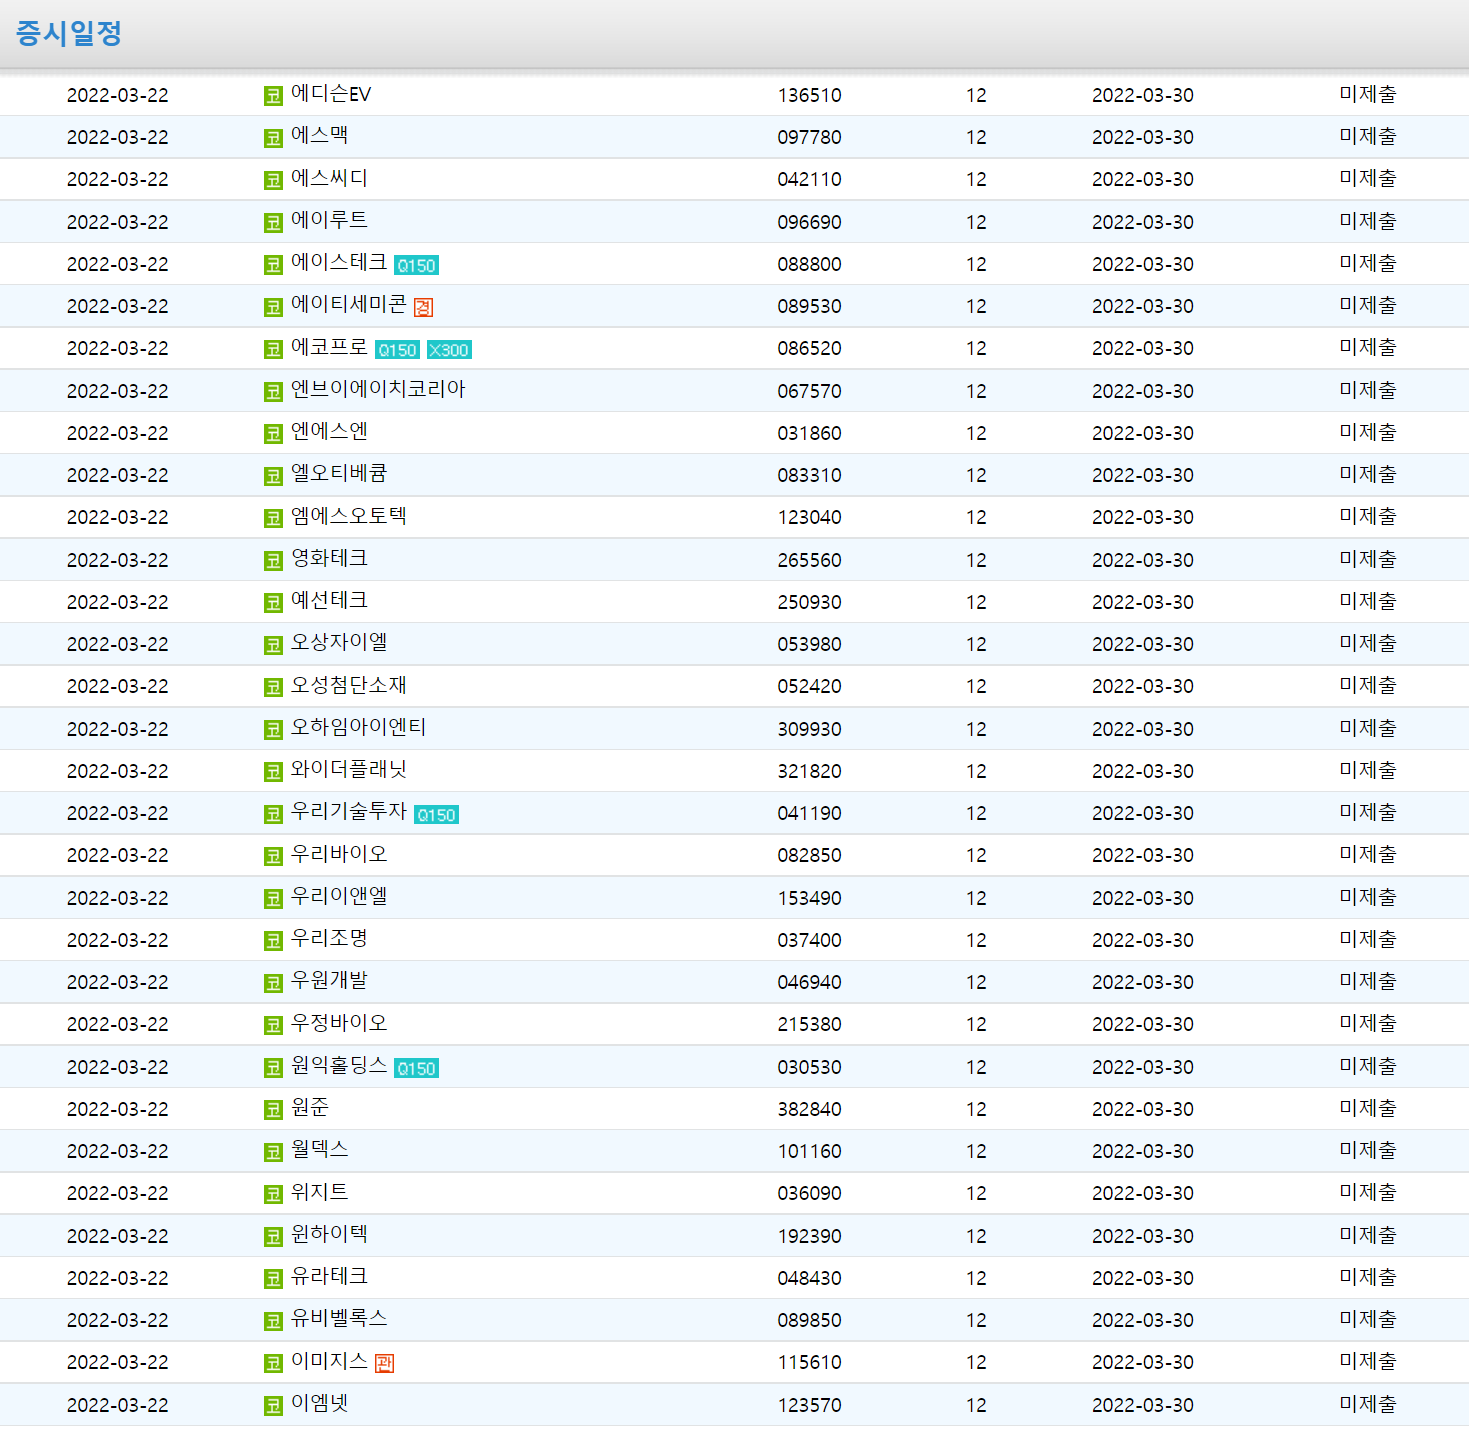Click 미제출 status in the 이엠넷 row

pyautogui.click(x=1367, y=1405)
